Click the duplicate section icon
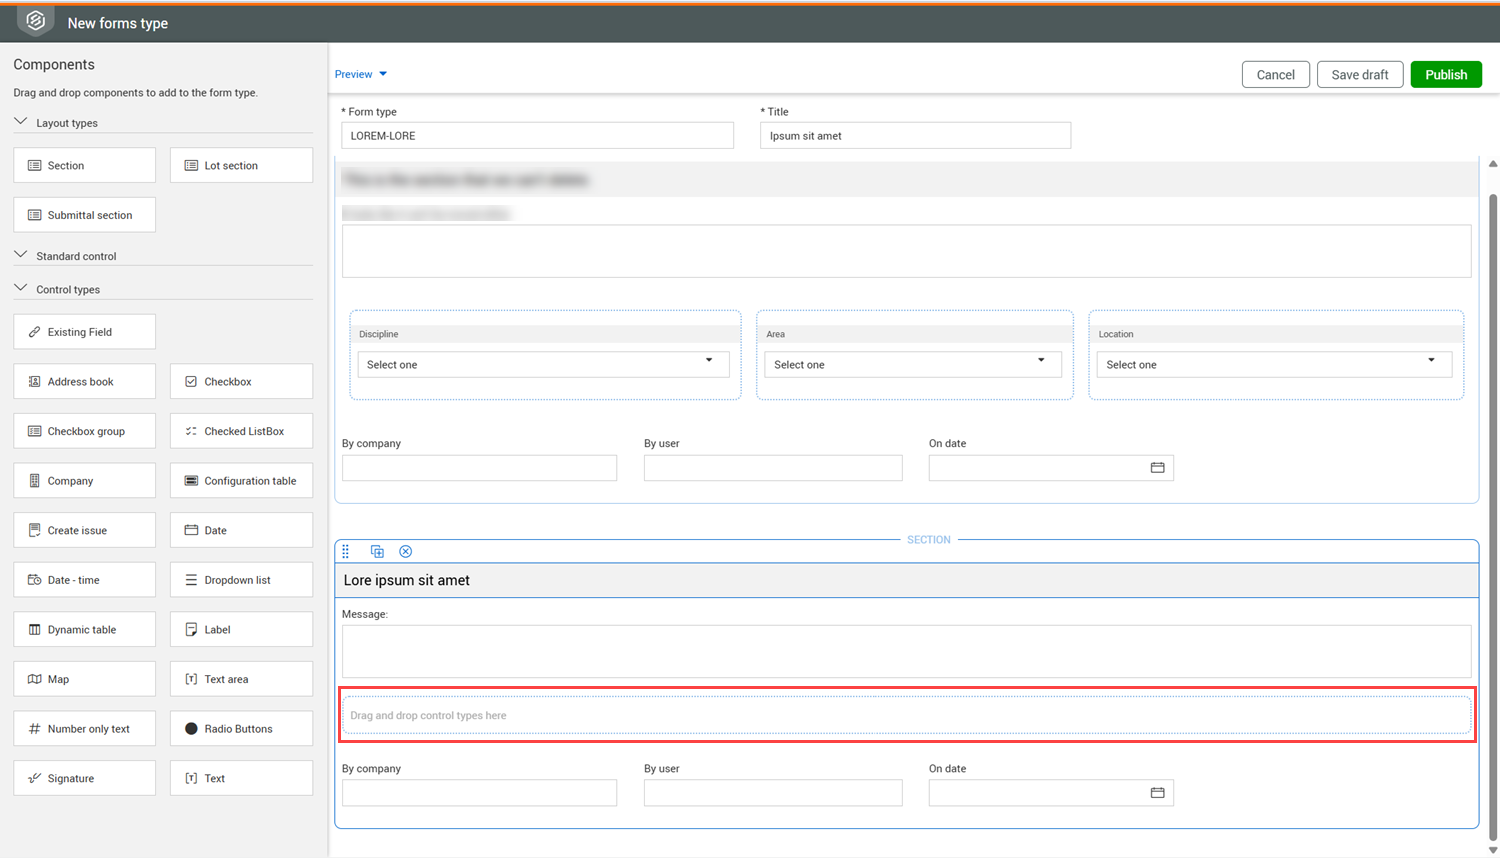 click(x=377, y=552)
